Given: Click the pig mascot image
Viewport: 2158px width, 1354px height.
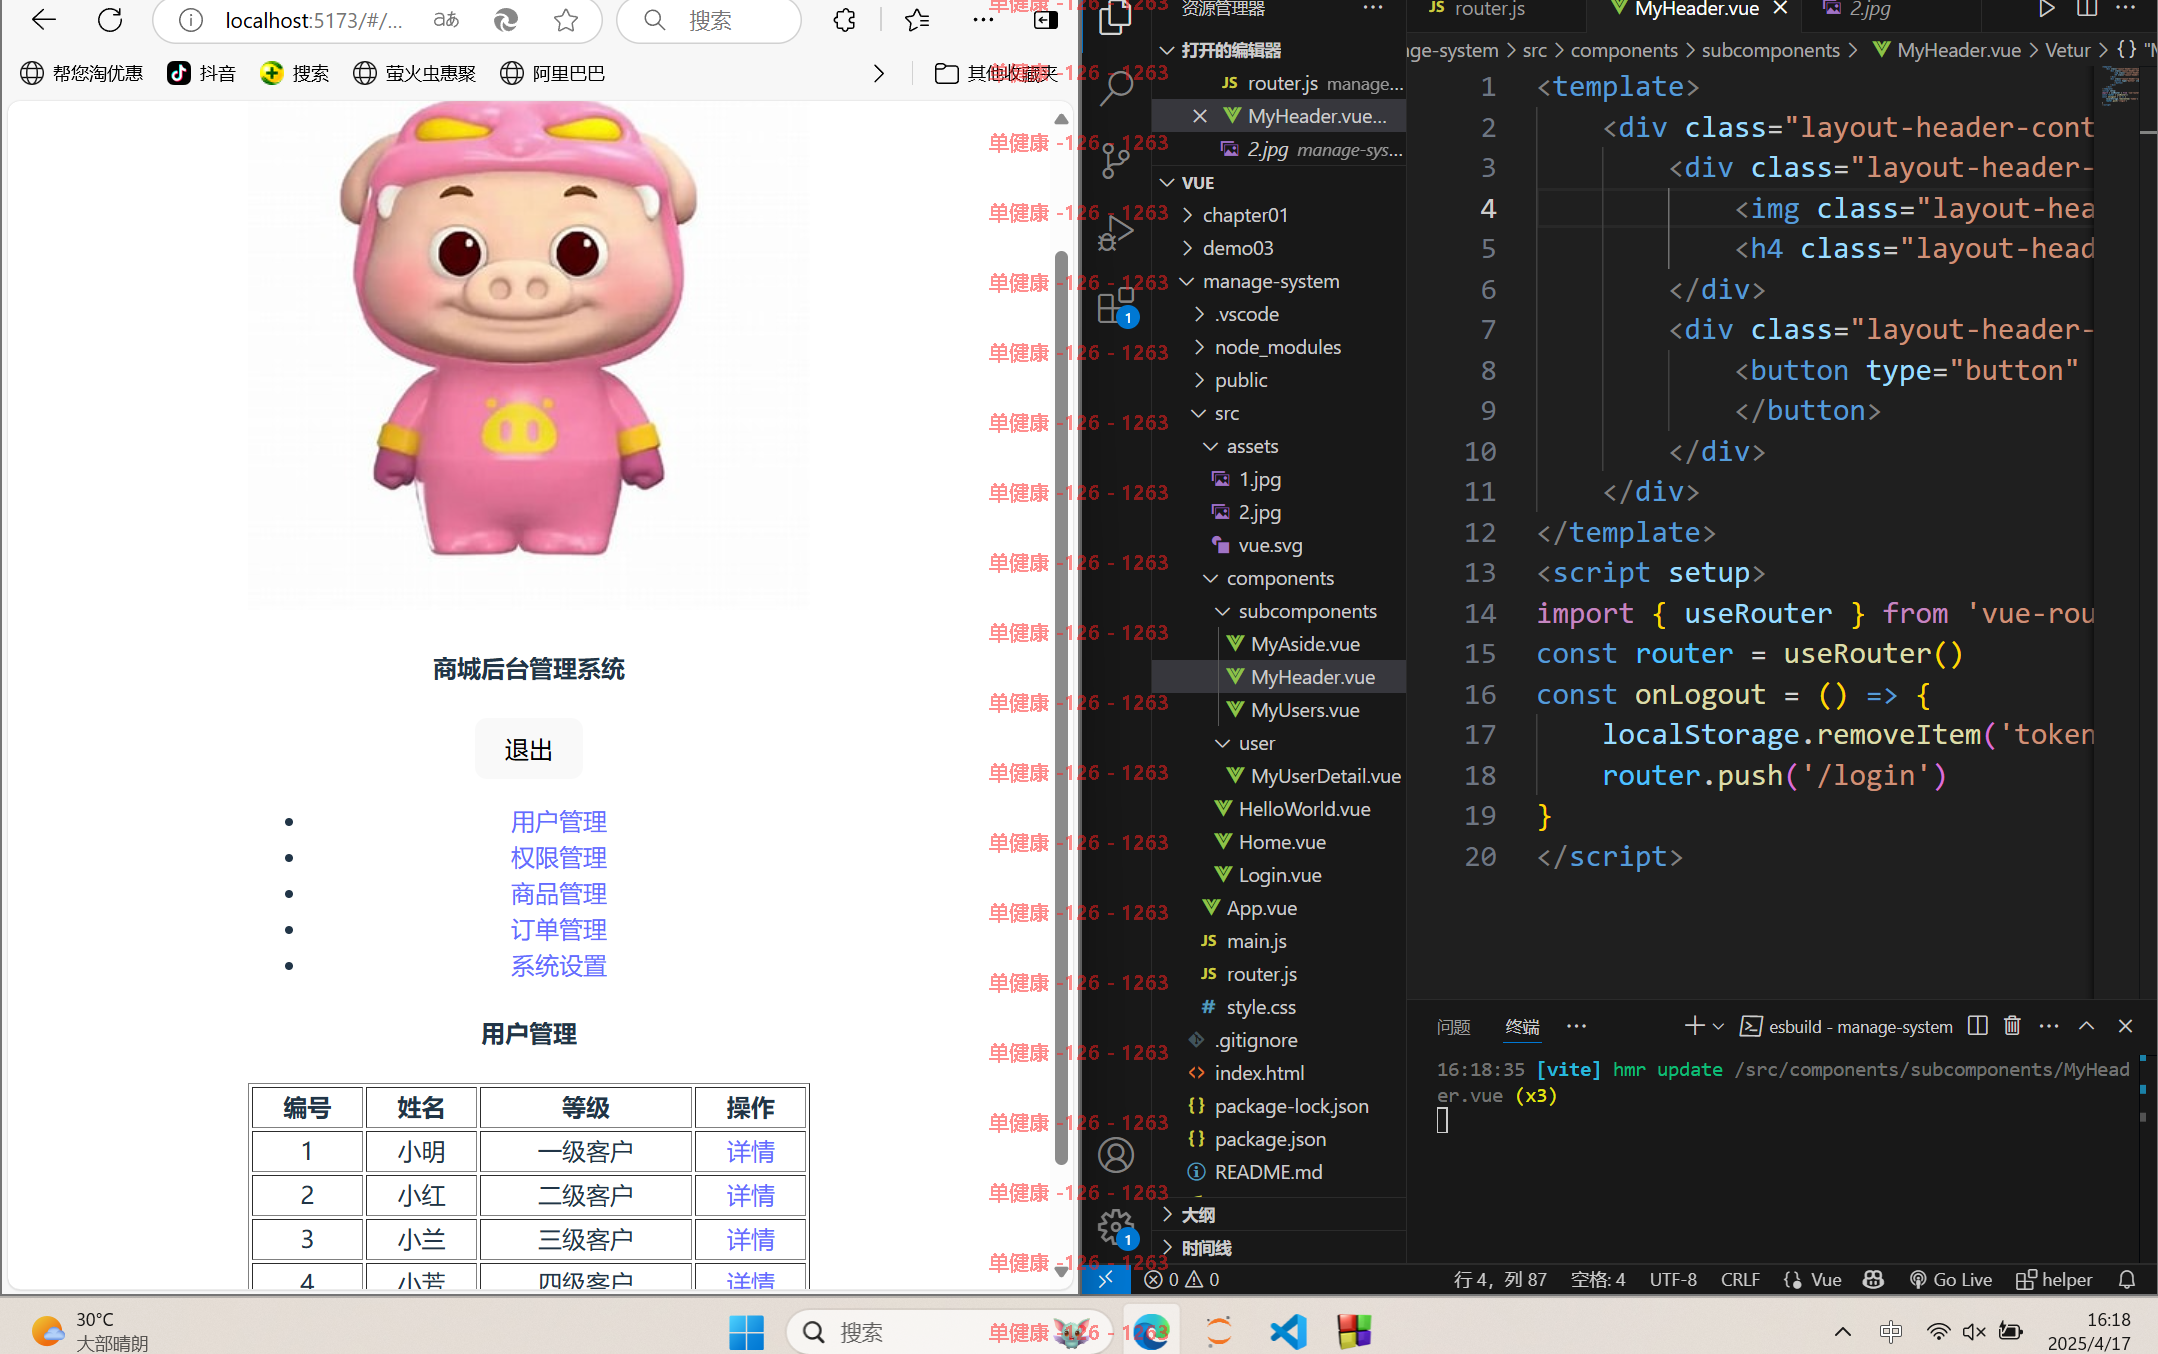Looking at the screenshot, I should point(528,352).
